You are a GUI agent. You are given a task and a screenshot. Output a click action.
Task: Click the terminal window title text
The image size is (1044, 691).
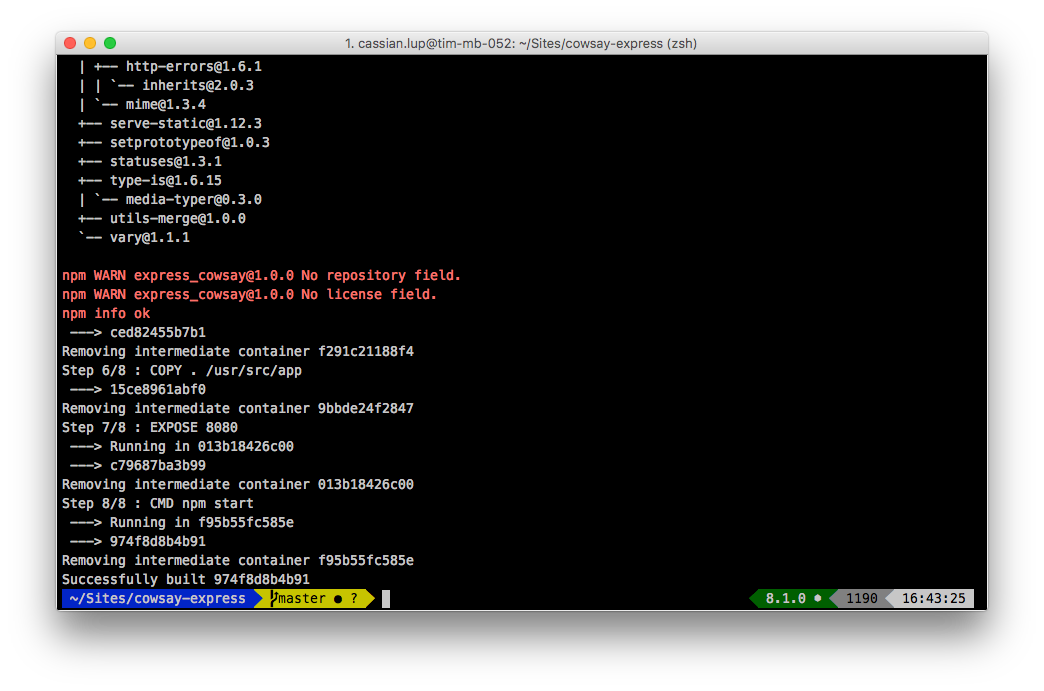(x=521, y=43)
